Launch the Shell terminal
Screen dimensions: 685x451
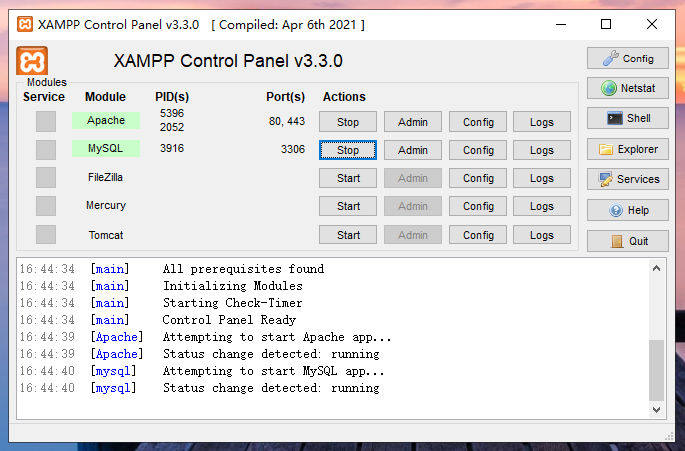coord(628,118)
